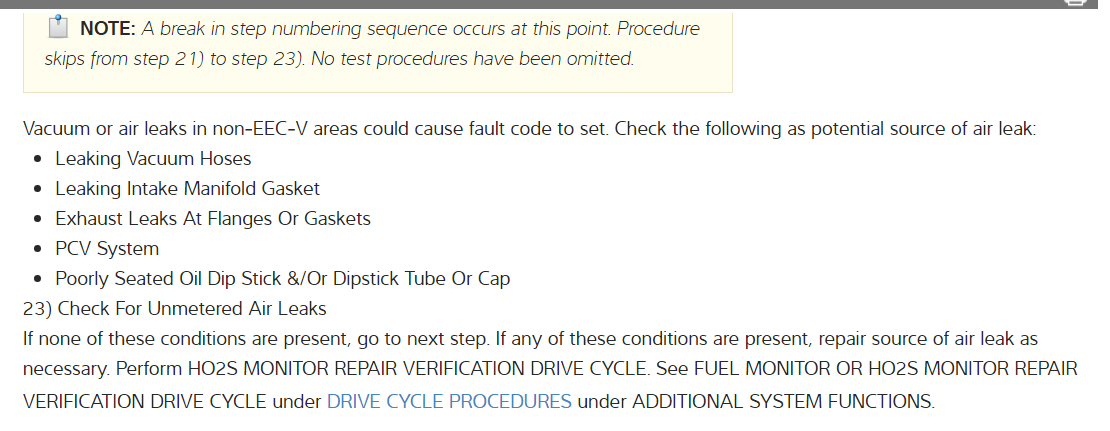1110x431 pixels.
Task: Click "Exhaust Leaks At Flanges Or Gaskets" item
Action: click(213, 218)
